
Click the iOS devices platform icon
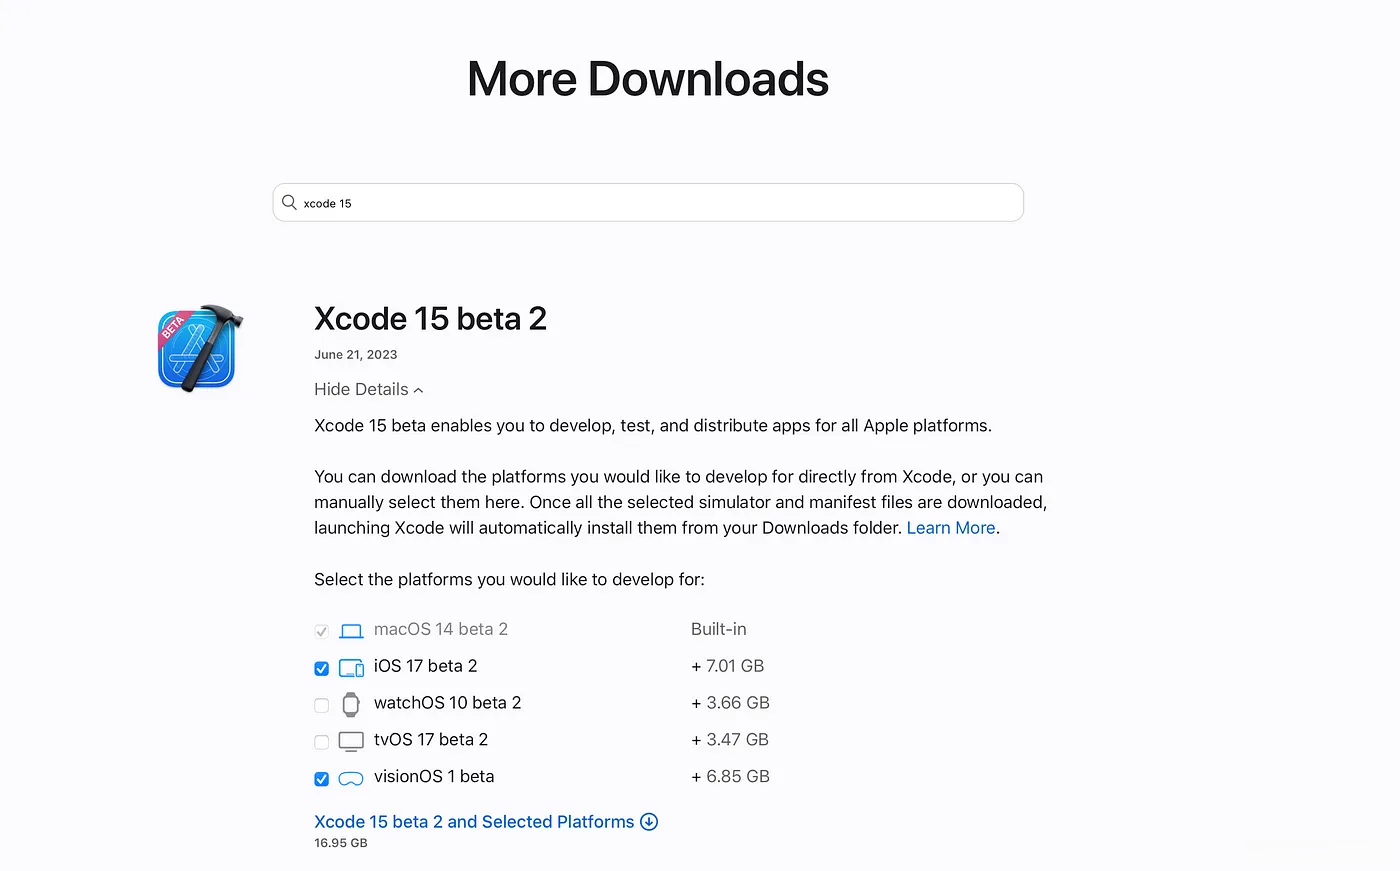(x=351, y=668)
